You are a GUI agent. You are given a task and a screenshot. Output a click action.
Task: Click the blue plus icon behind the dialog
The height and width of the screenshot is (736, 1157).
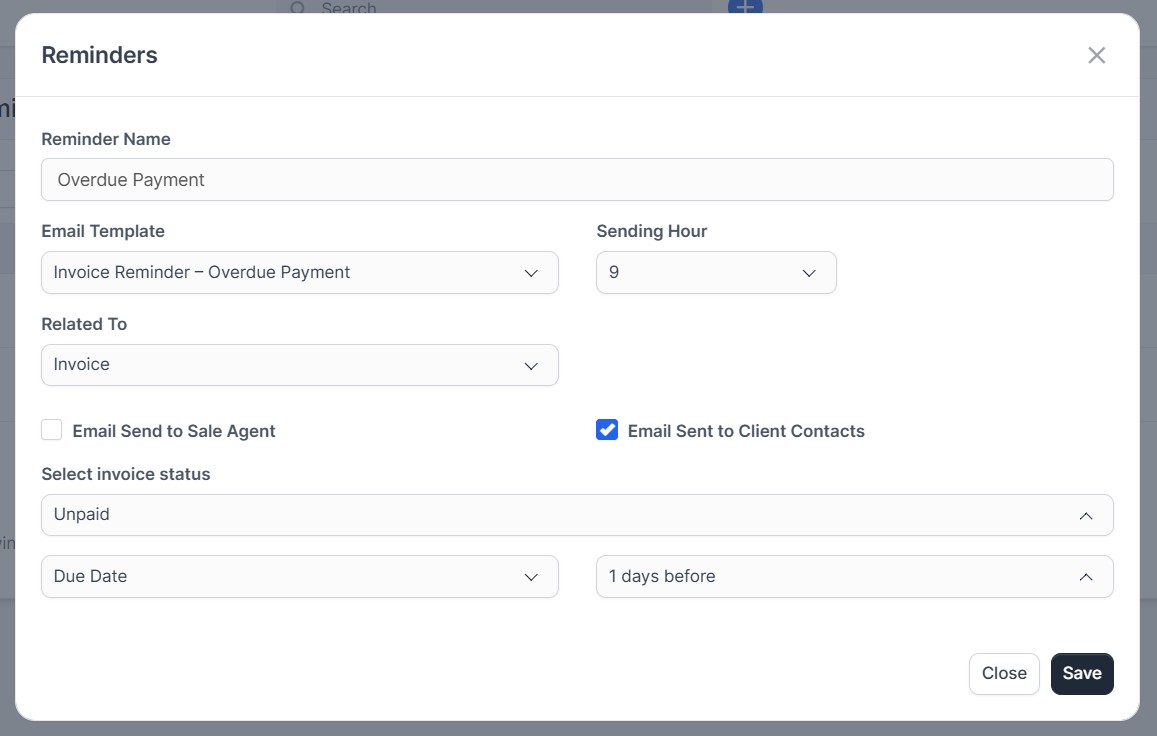click(x=745, y=7)
